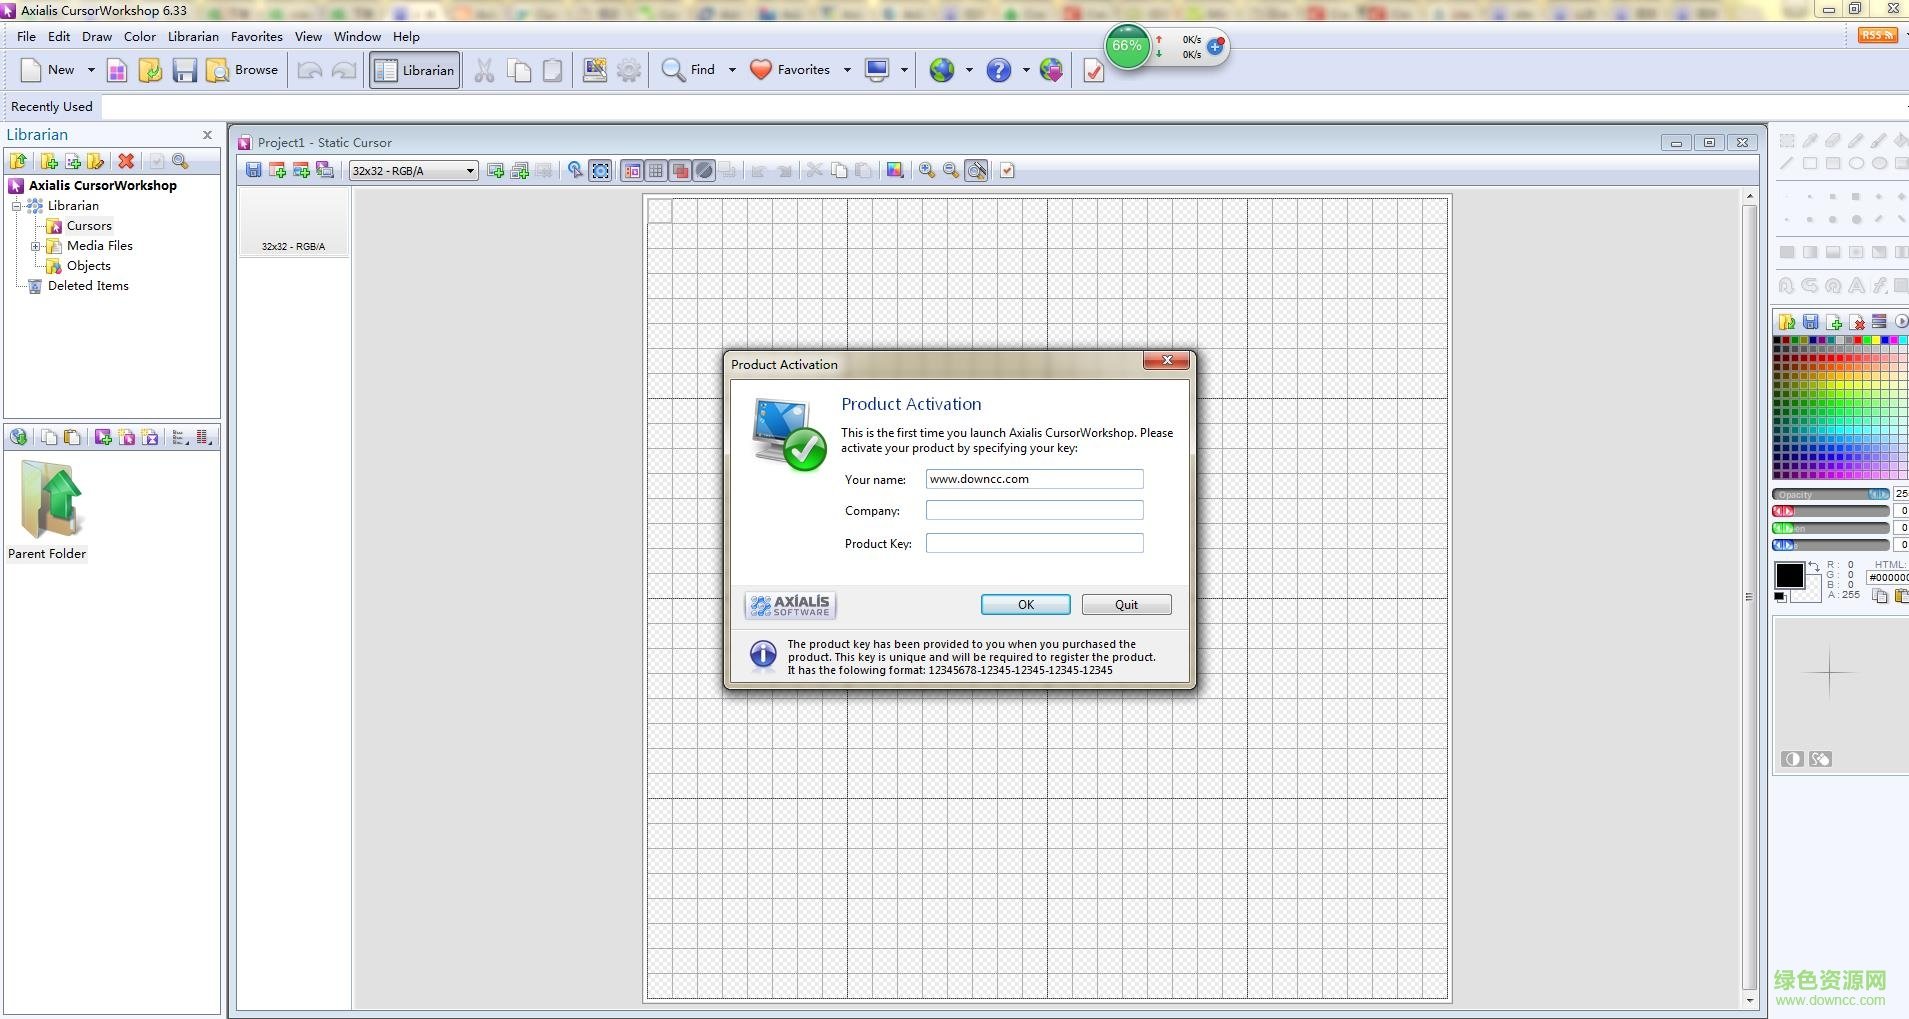Image resolution: width=1909 pixels, height=1019 pixels.
Task: Click the Product Key input field
Action: click(1034, 543)
